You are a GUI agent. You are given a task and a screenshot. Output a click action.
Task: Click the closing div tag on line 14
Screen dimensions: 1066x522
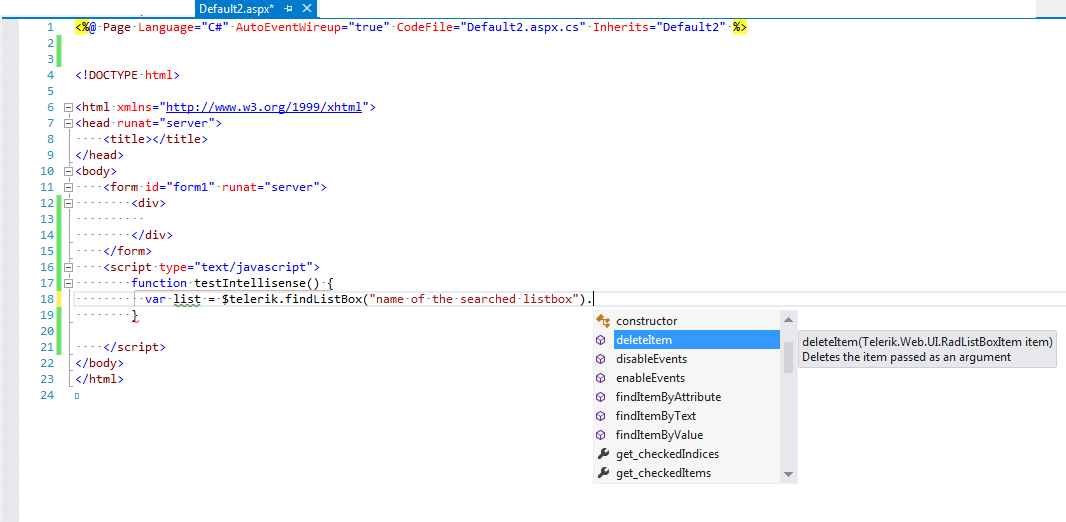coord(152,235)
